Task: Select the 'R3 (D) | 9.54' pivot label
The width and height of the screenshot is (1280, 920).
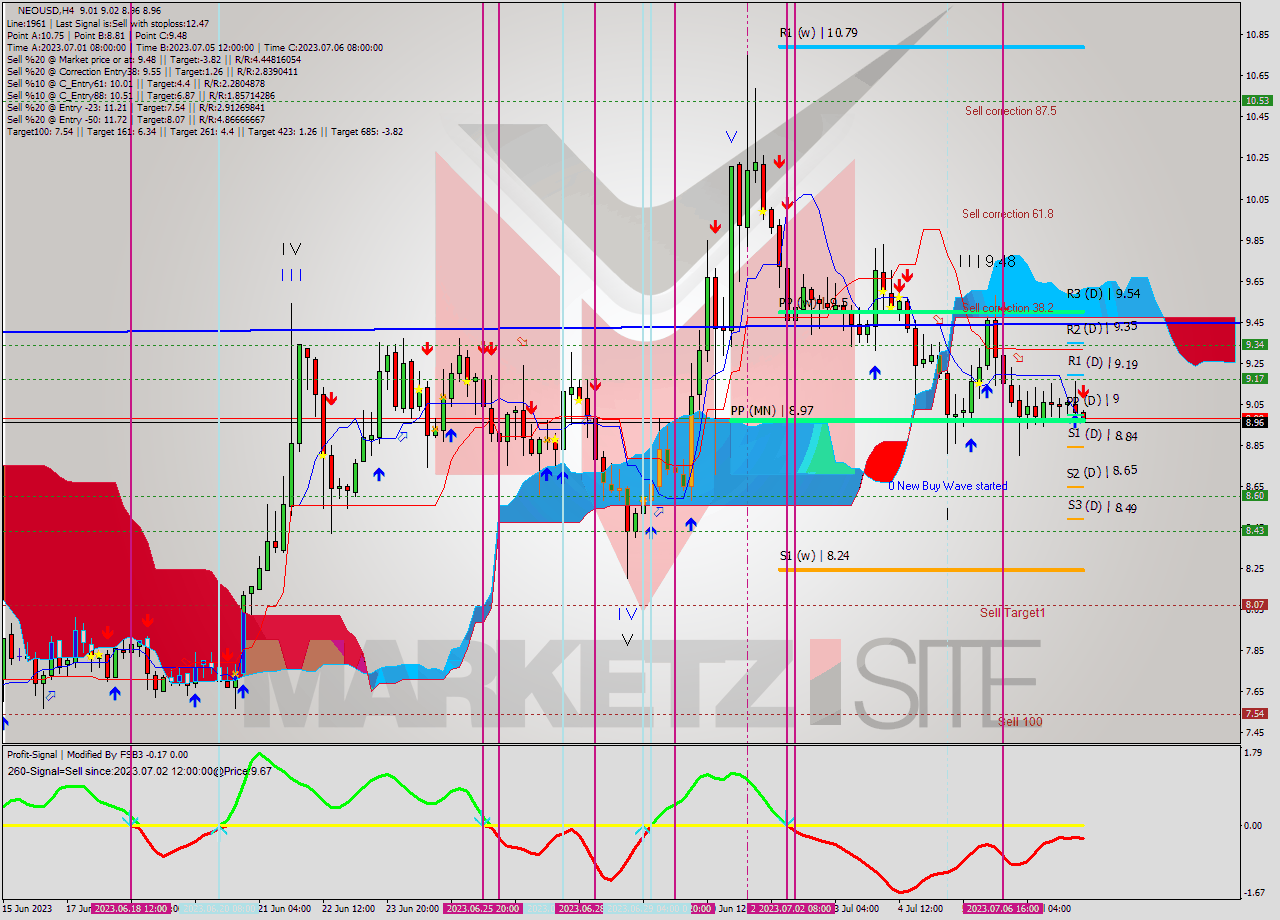Action: 1103,294
